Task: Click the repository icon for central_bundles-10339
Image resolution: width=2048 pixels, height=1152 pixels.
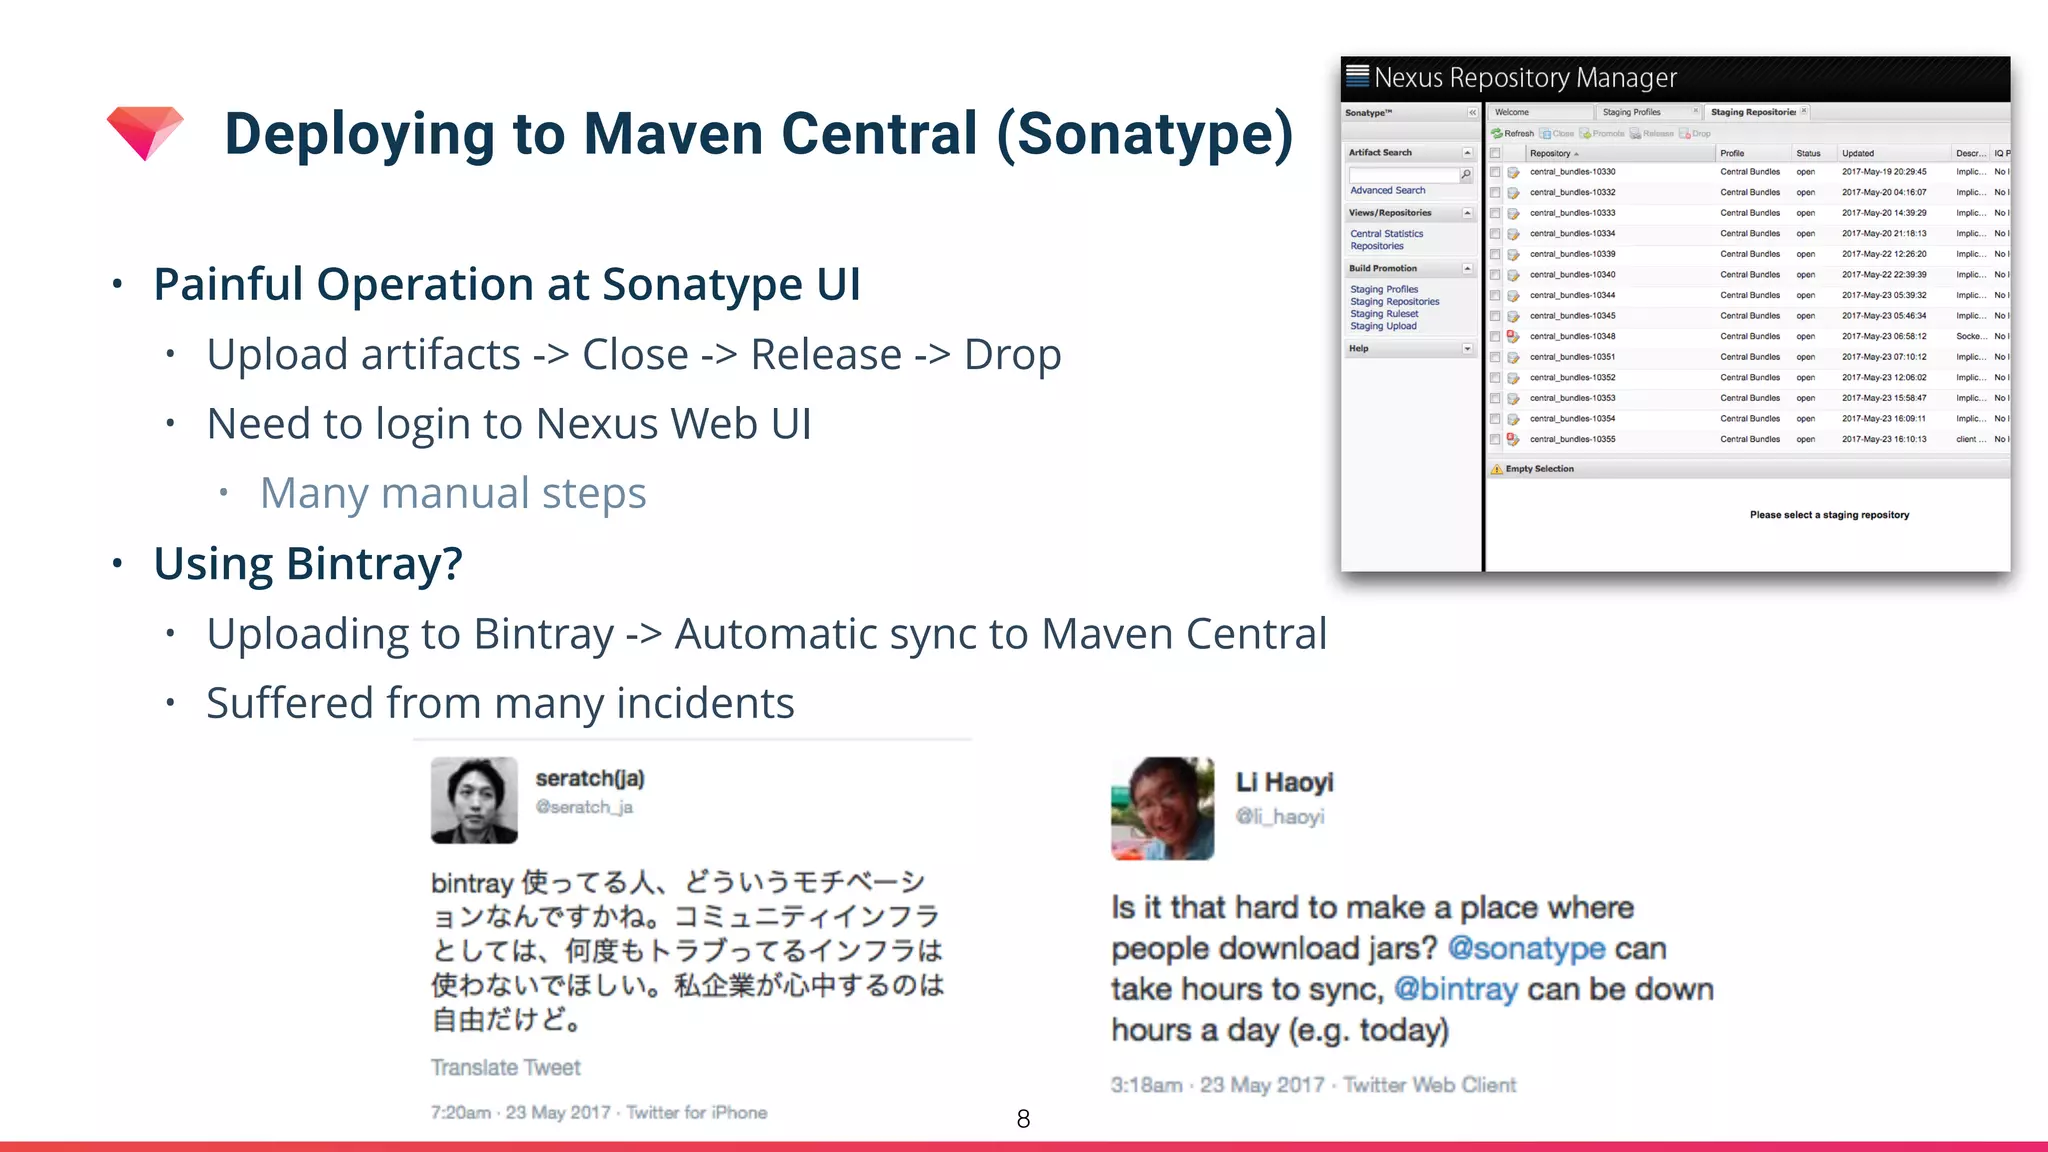Action: click(x=1513, y=254)
